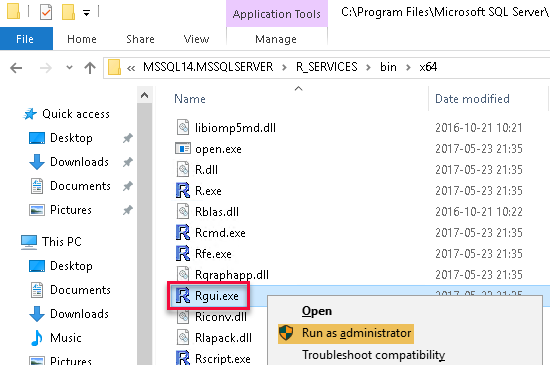The image size is (550, 365).
Task: Sort files by Name column
Action: point(190,99)
